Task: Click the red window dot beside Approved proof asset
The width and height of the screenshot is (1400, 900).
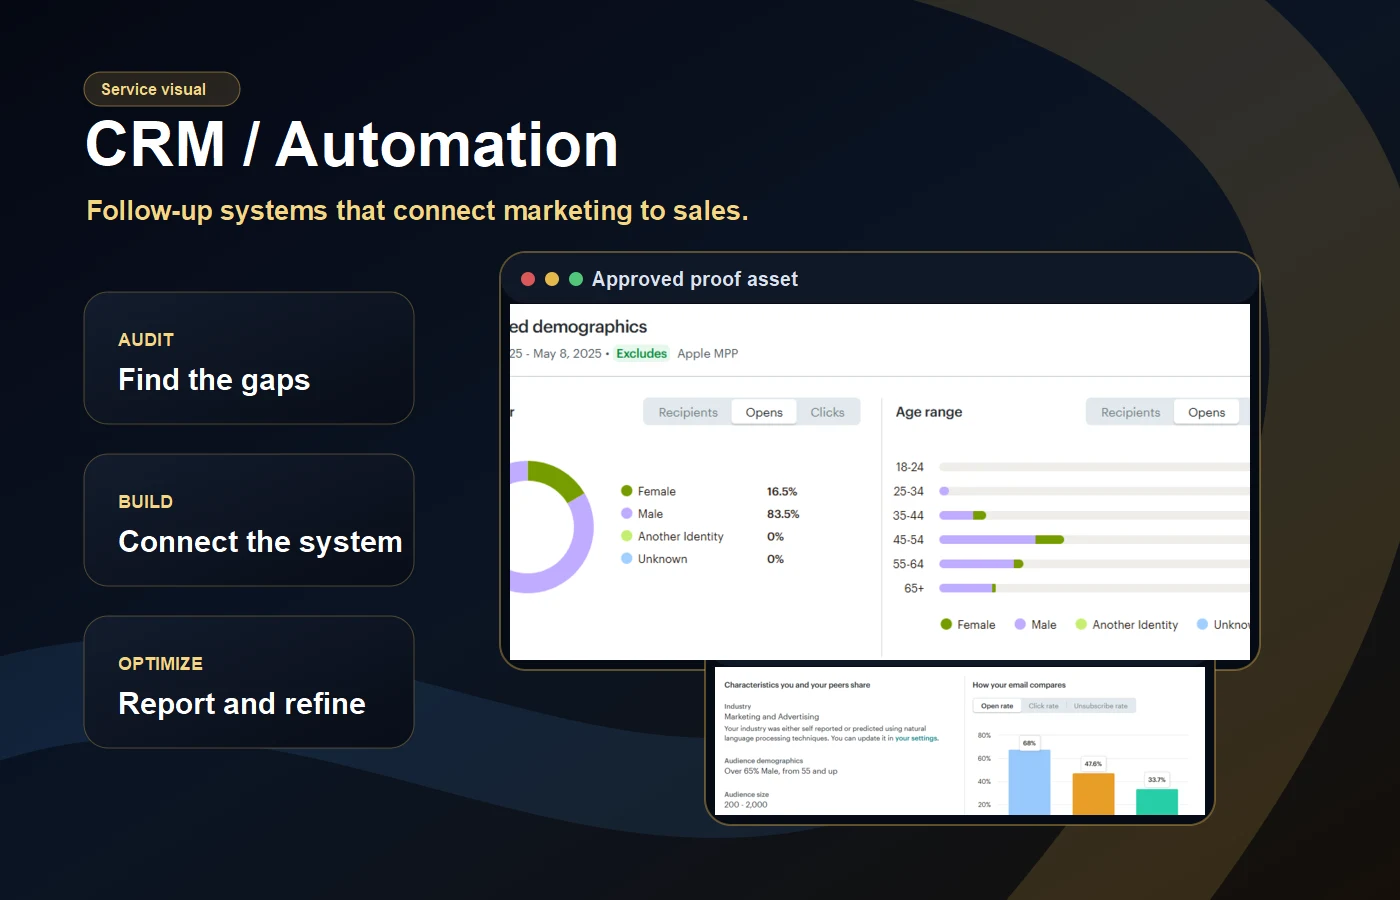Action: pos(528,279)
